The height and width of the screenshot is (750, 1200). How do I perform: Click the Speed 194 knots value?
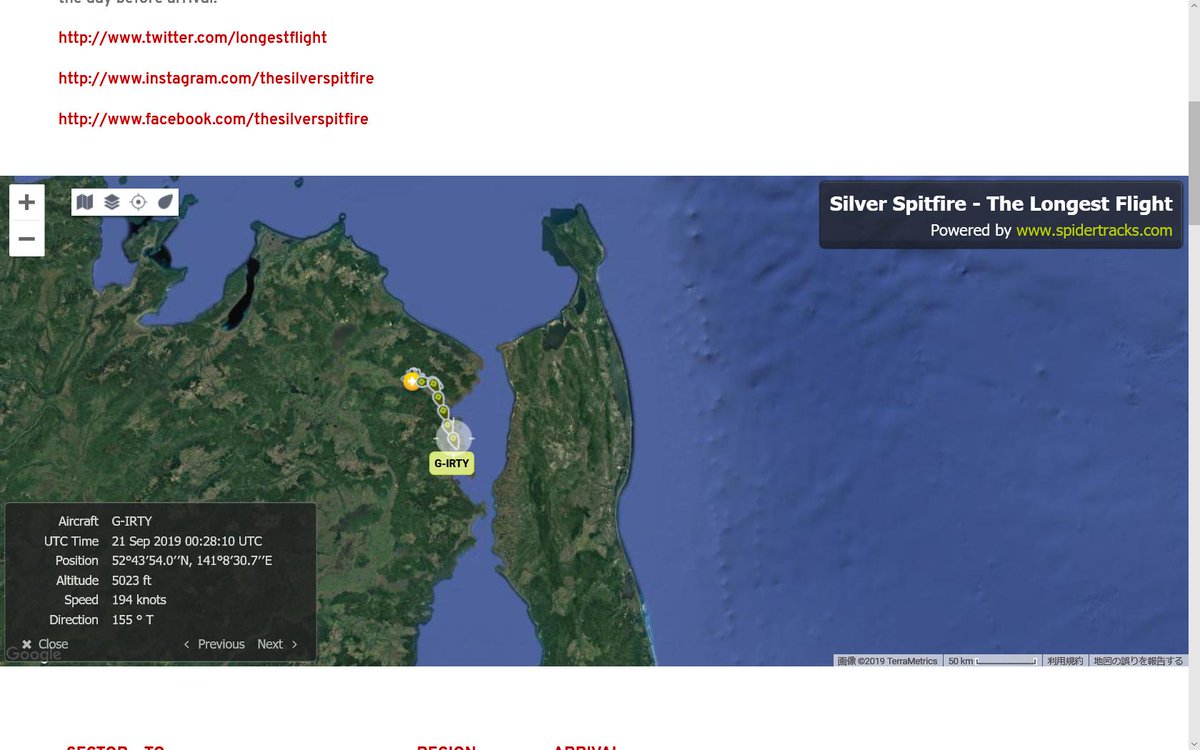pos(139,600)
